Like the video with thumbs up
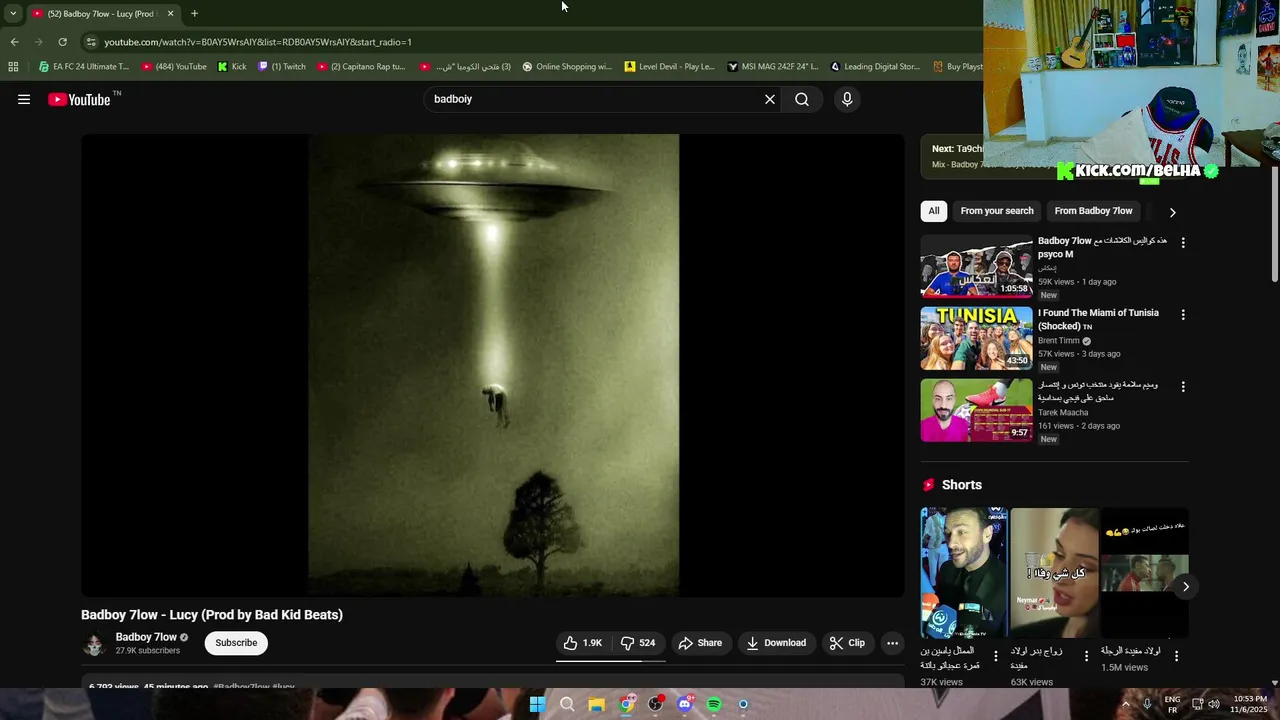1280x720 pixels. [x=583, y=643]
